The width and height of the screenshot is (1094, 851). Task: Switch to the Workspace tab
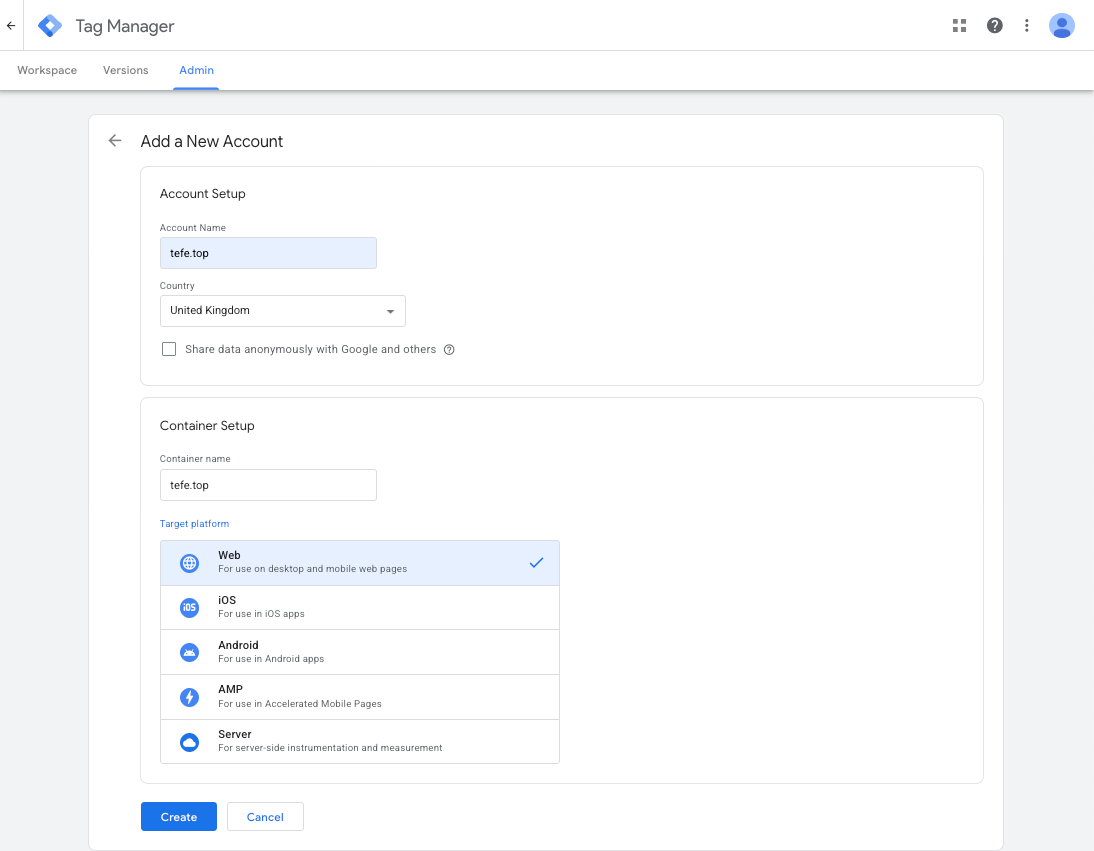coord(47,71)
